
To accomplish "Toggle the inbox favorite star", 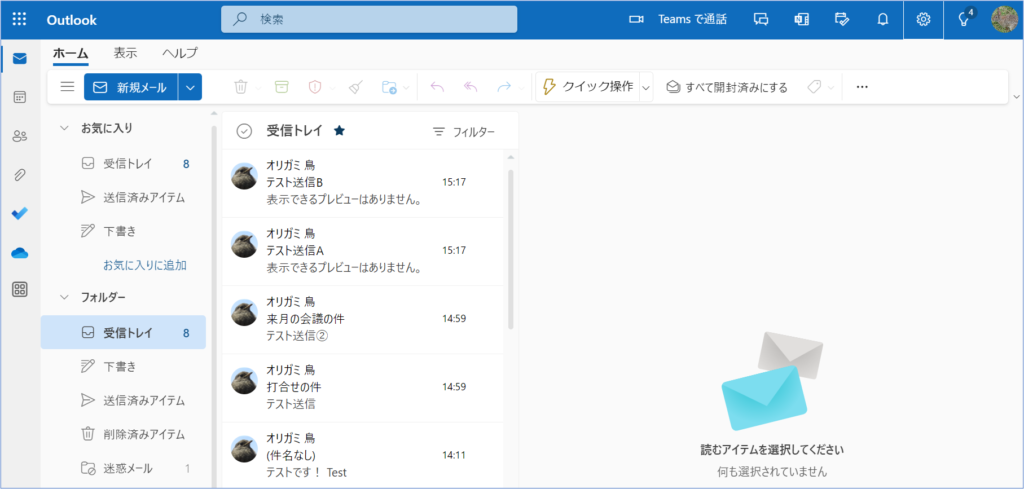I will point(339,131).
